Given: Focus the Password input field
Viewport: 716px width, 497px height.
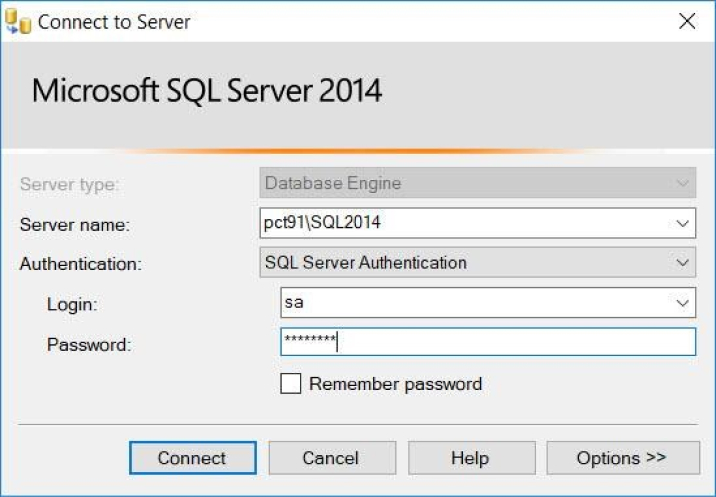Looking at the screenshot, I should pos(488,342).
